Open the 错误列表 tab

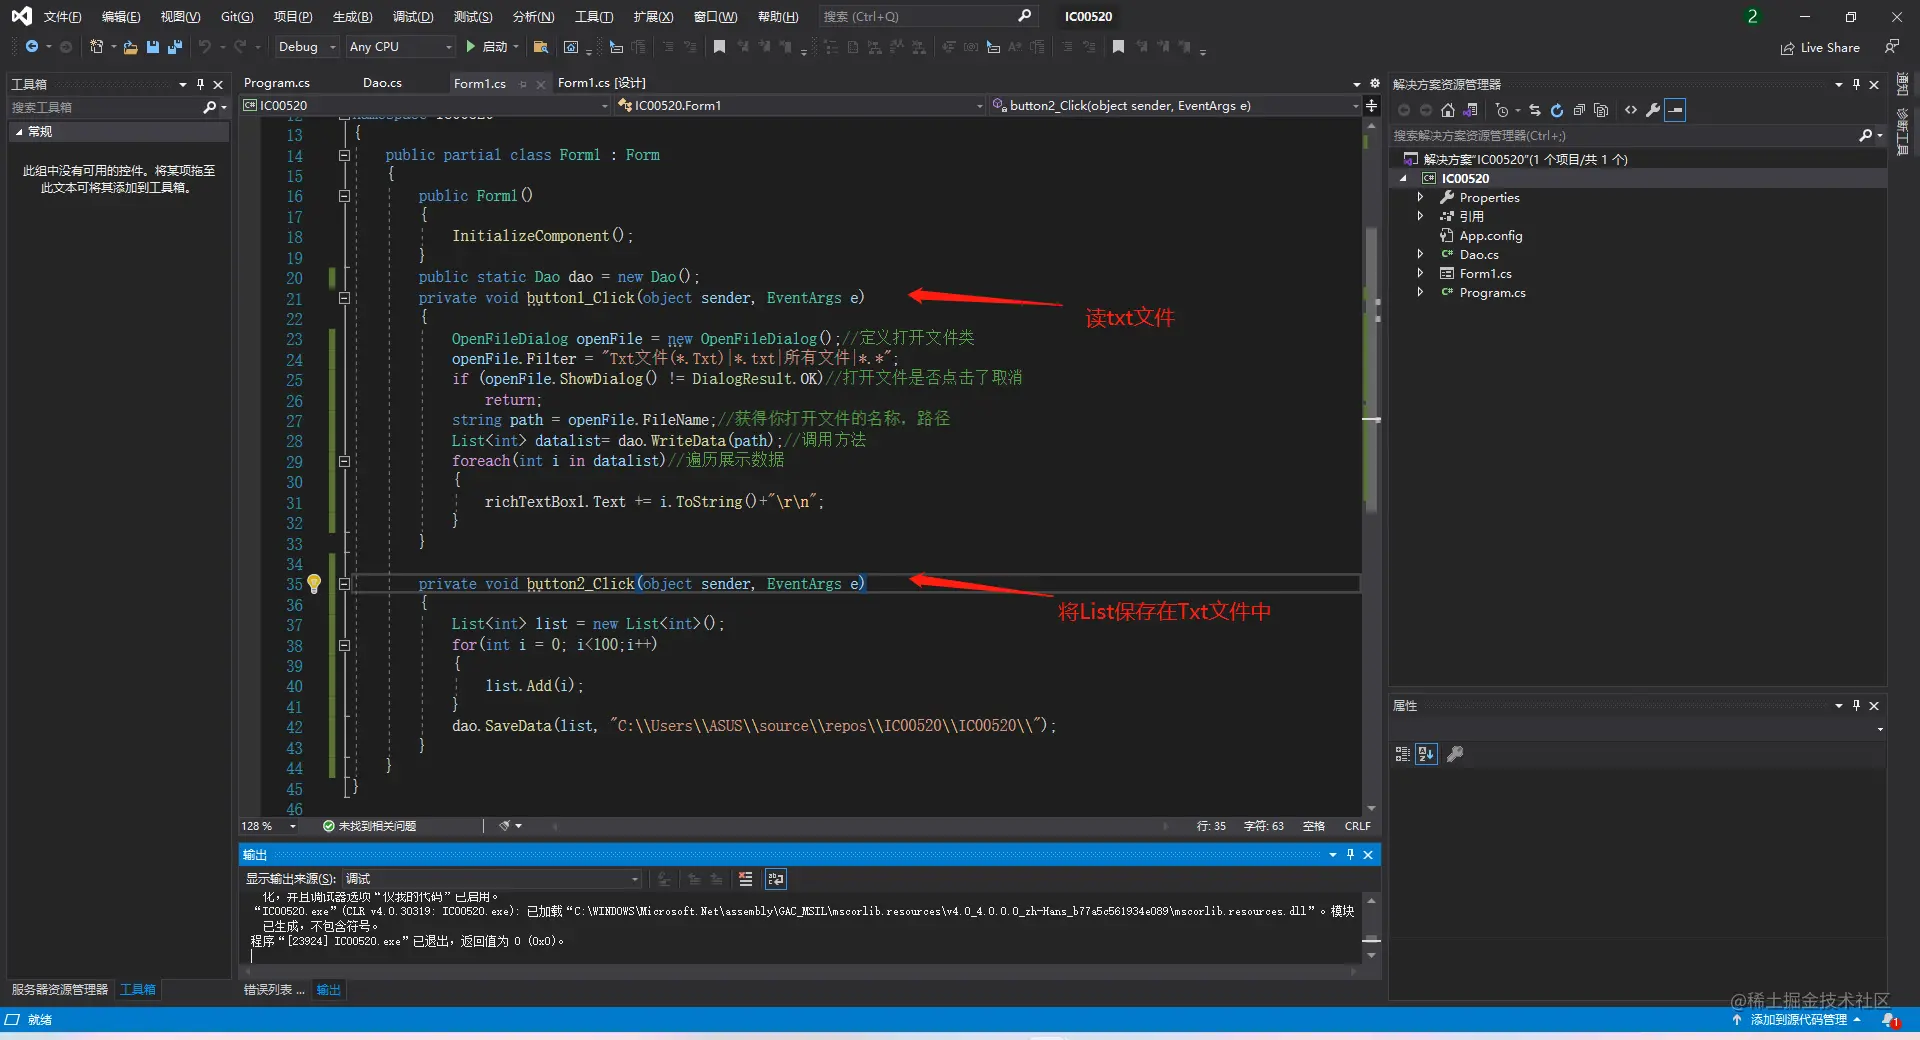tap(273, 989)
